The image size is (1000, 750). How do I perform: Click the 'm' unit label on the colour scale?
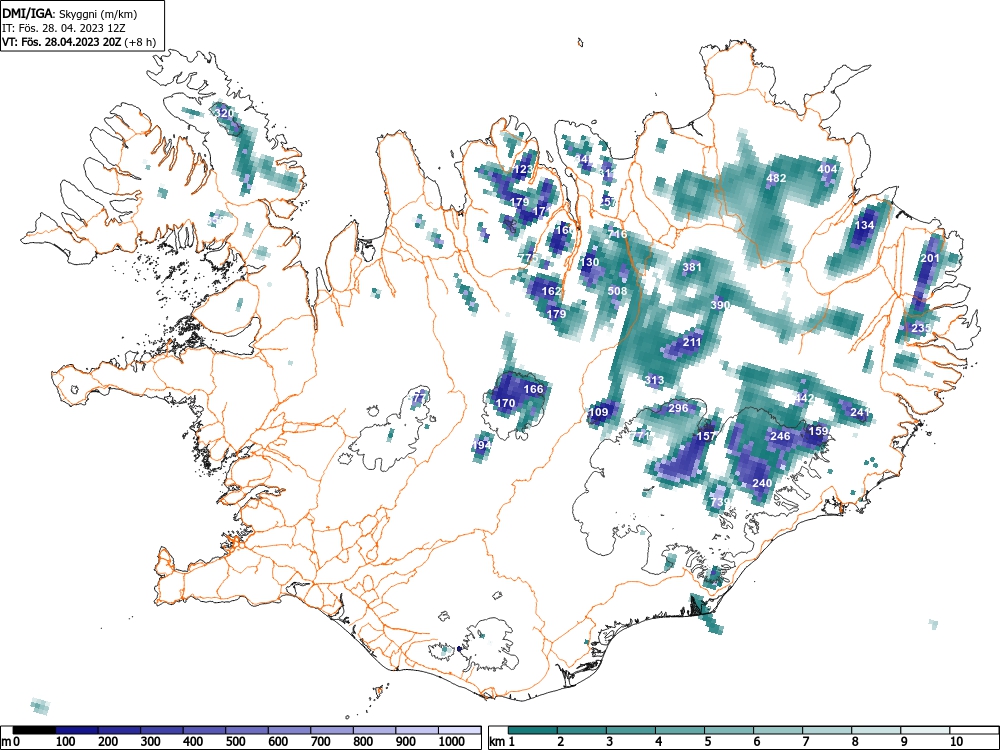pyautogui.click(x=6, y=742)
